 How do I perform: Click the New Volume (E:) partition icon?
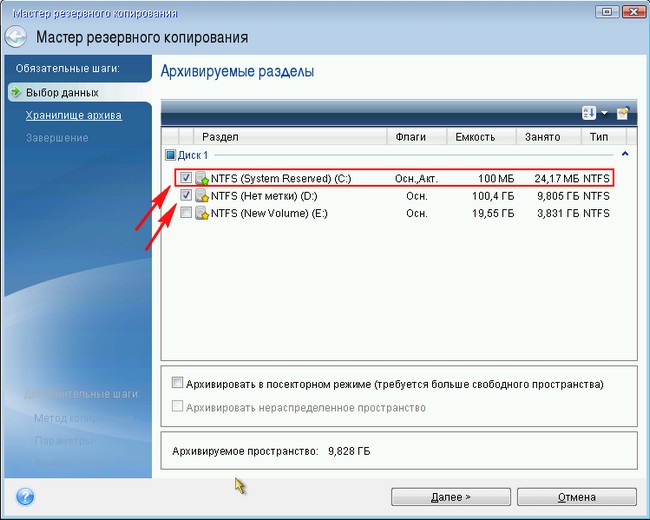201,213
